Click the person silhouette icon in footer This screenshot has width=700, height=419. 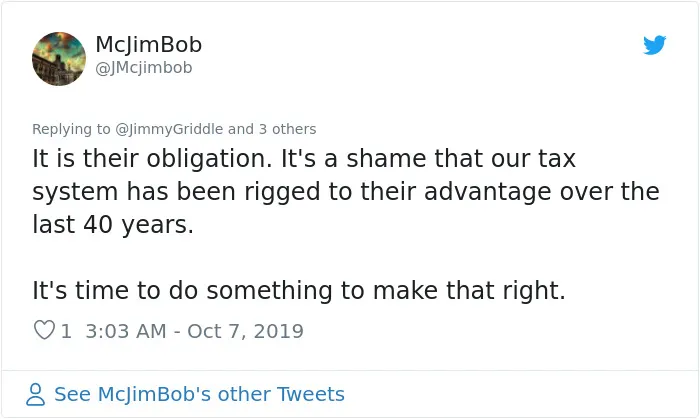click(35, 394)
